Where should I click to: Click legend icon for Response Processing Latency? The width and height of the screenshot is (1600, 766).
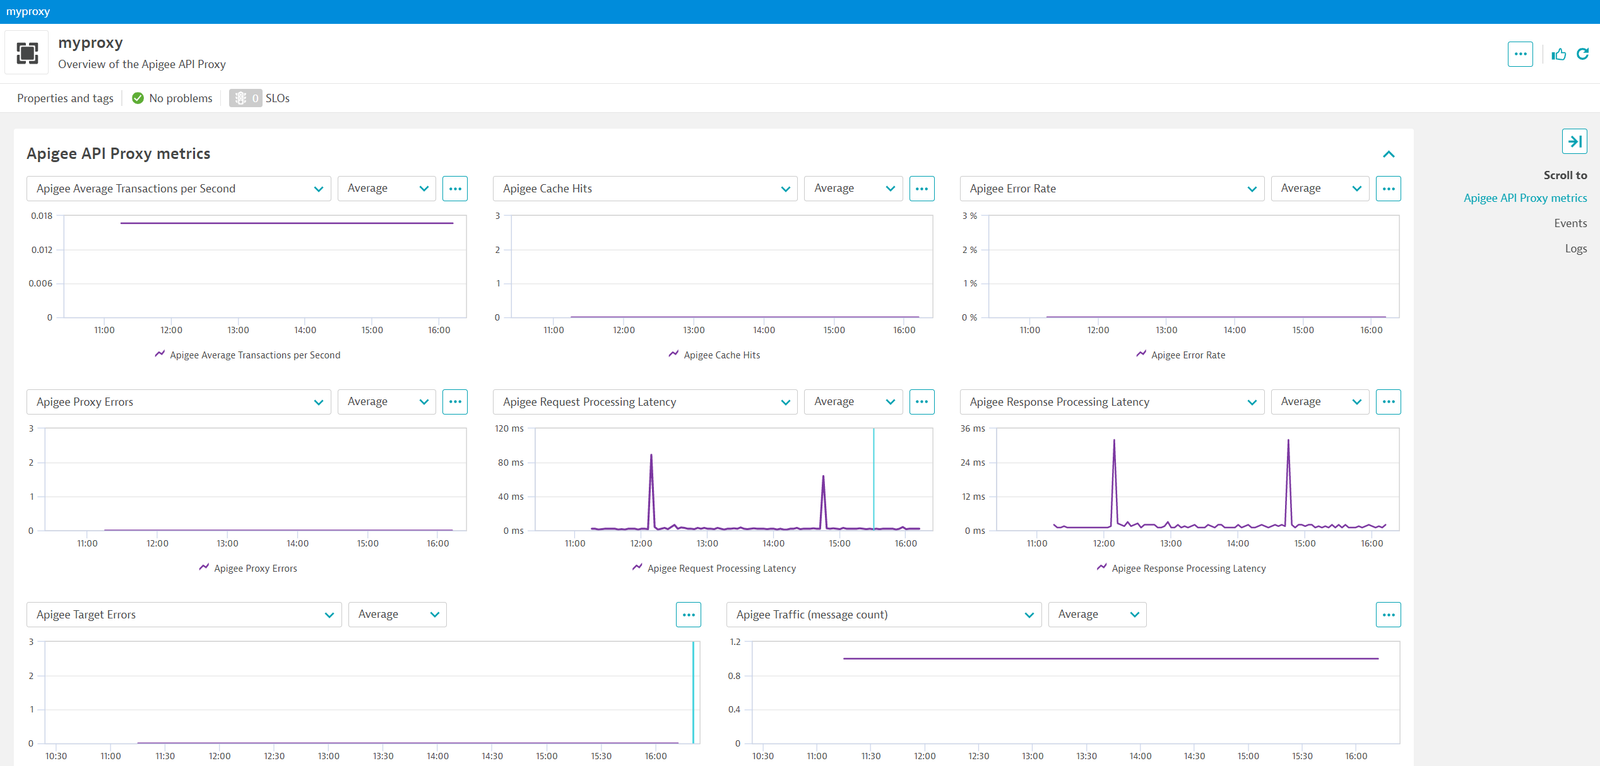click(x=1102, y=567)
